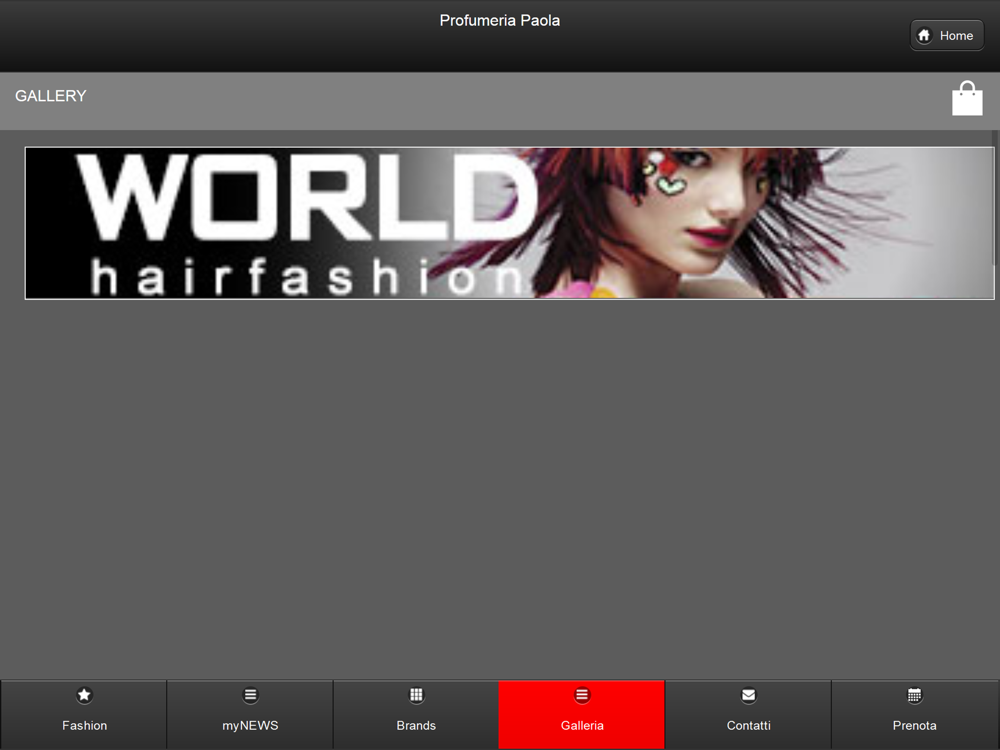Go to the Contatti tab
This screenshot has width=1000, height=750.
748,714
